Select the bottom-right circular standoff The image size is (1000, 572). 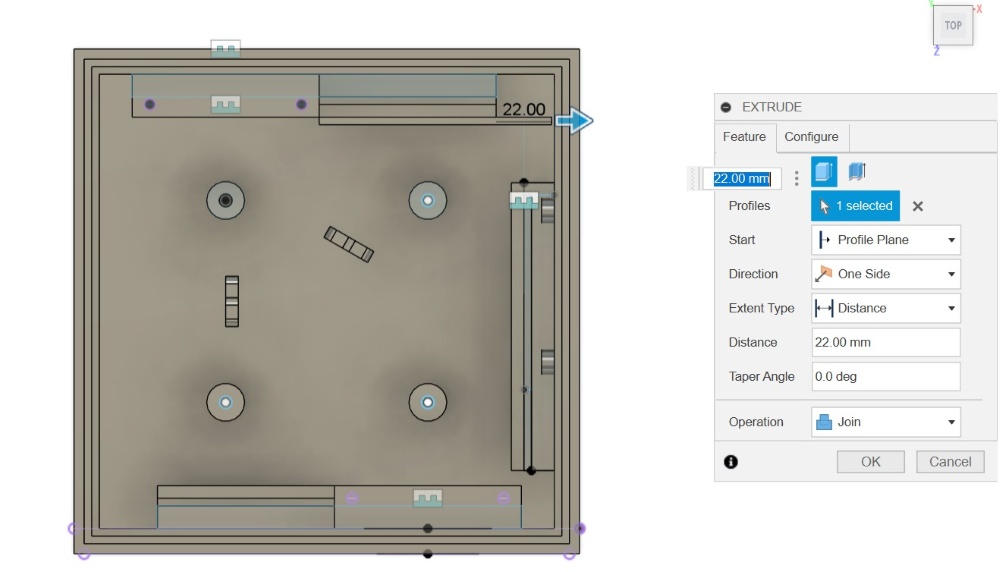[x=427, y=402]
